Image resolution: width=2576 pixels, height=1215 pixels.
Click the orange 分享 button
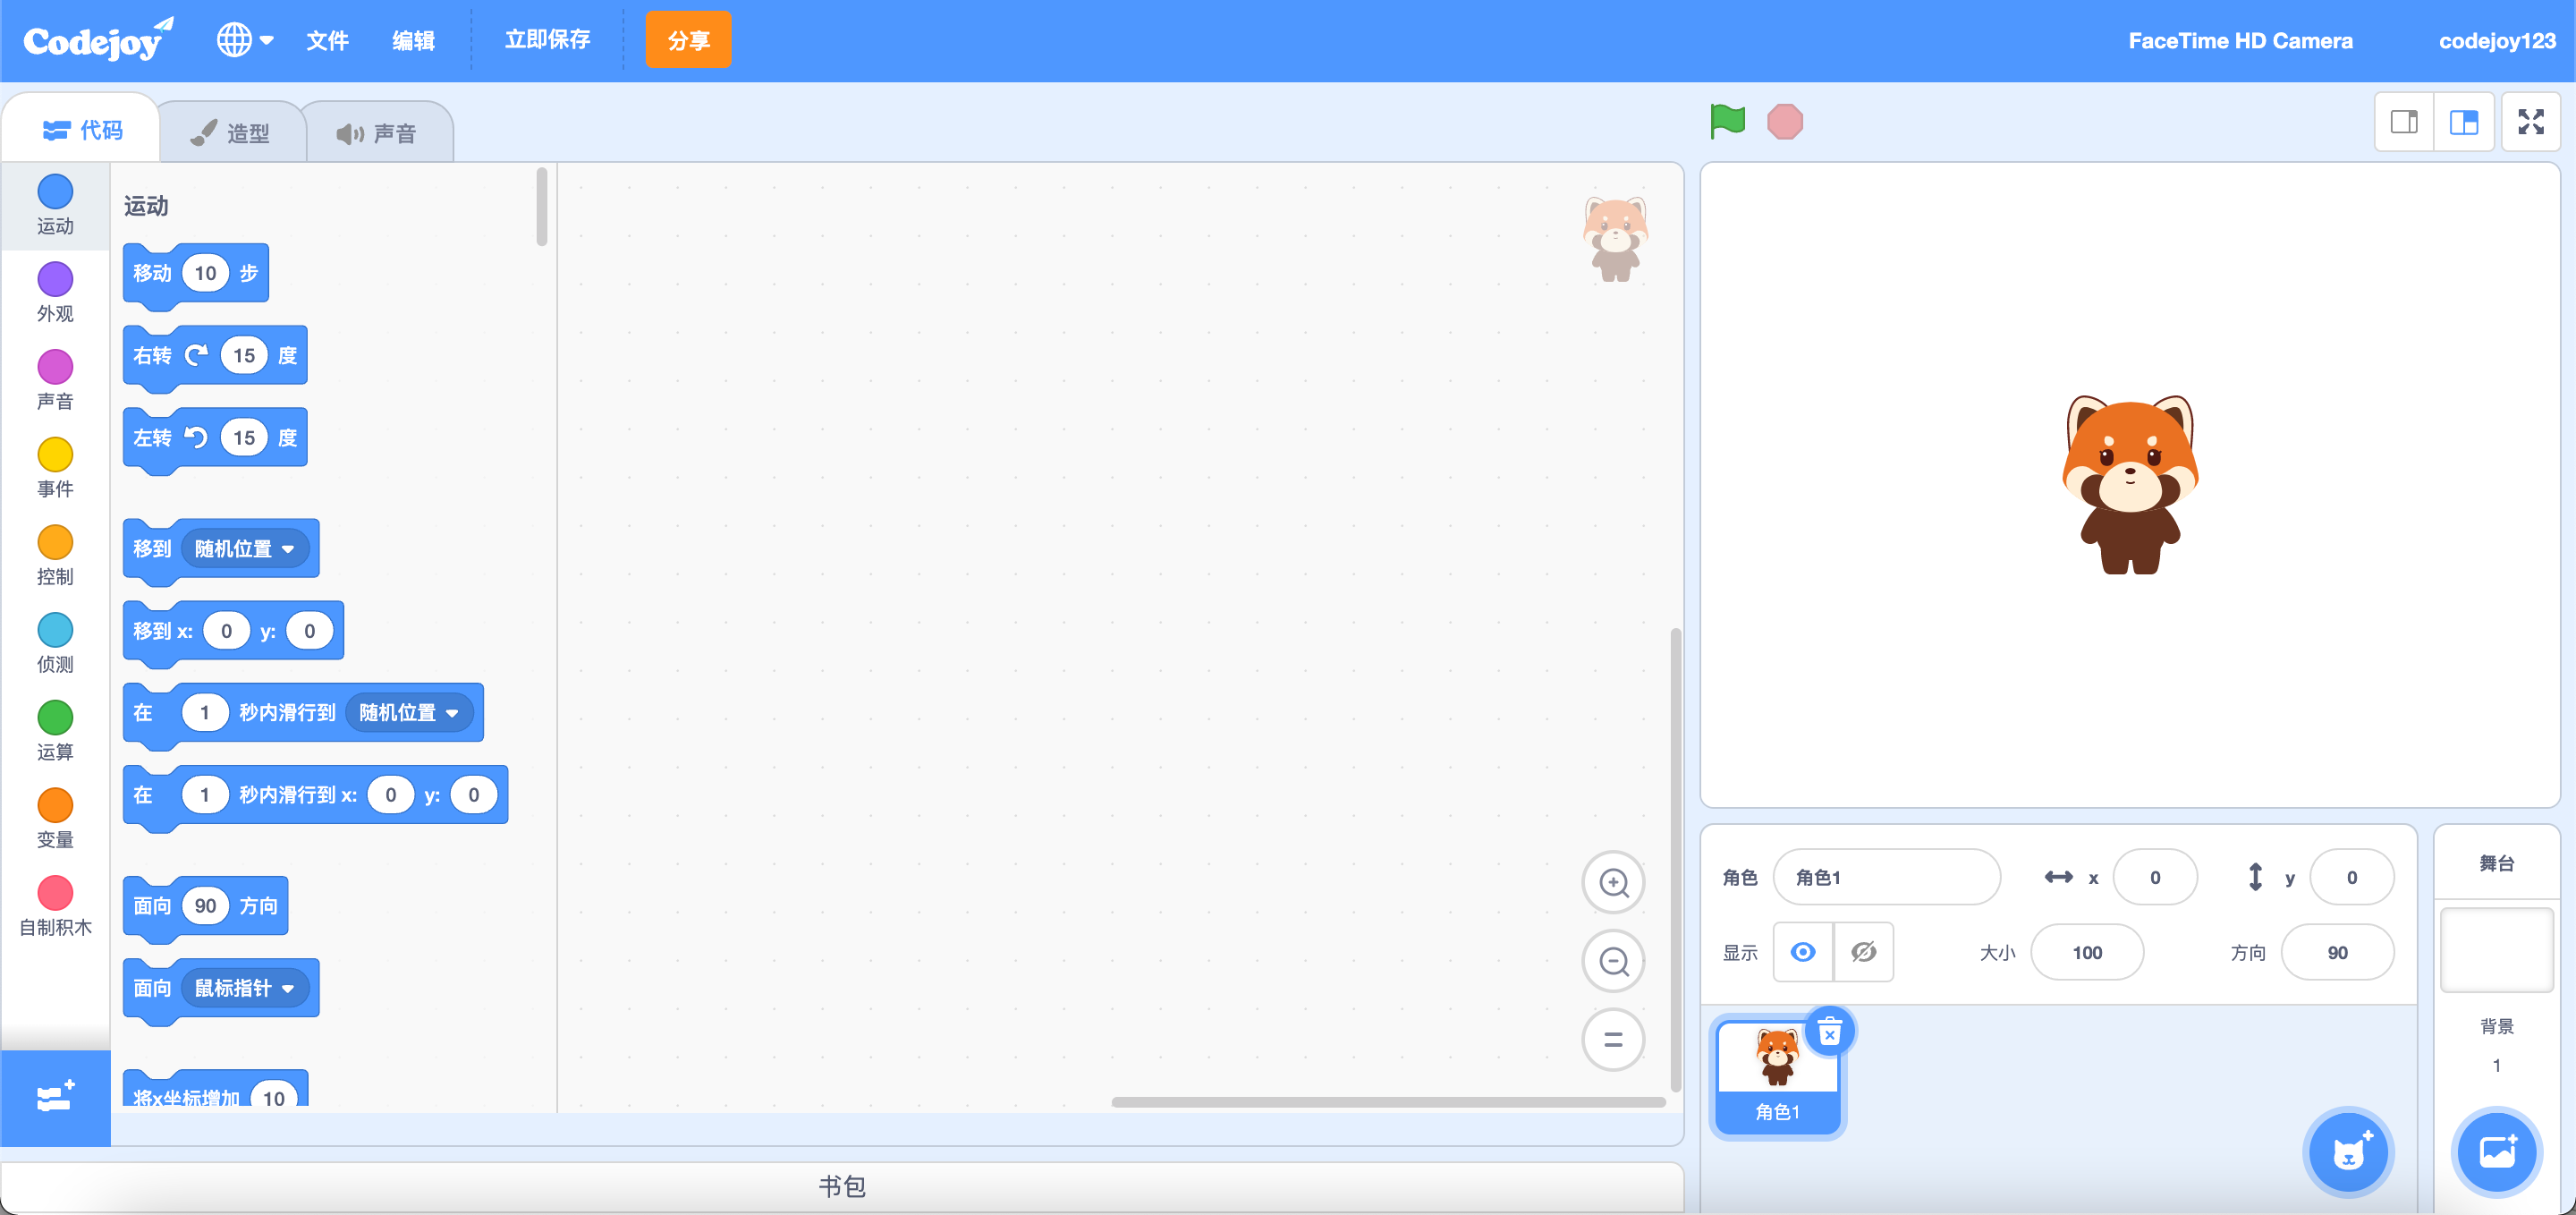pyautogui.click(x=688, y=40)
